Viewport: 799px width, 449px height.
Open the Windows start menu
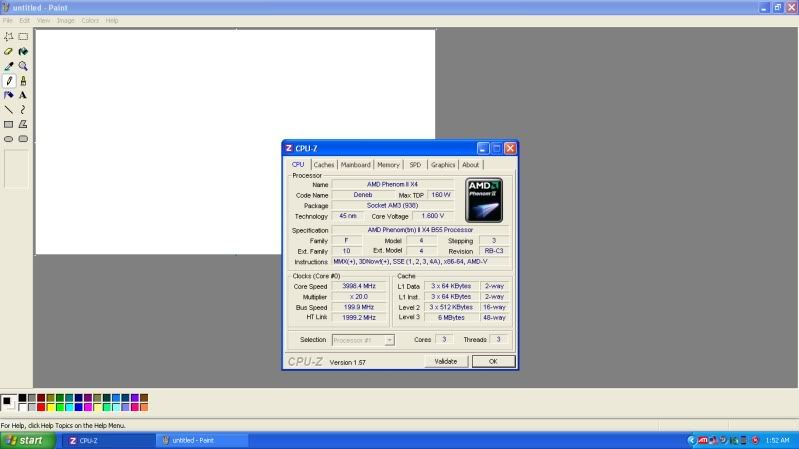tap(28, 440)
